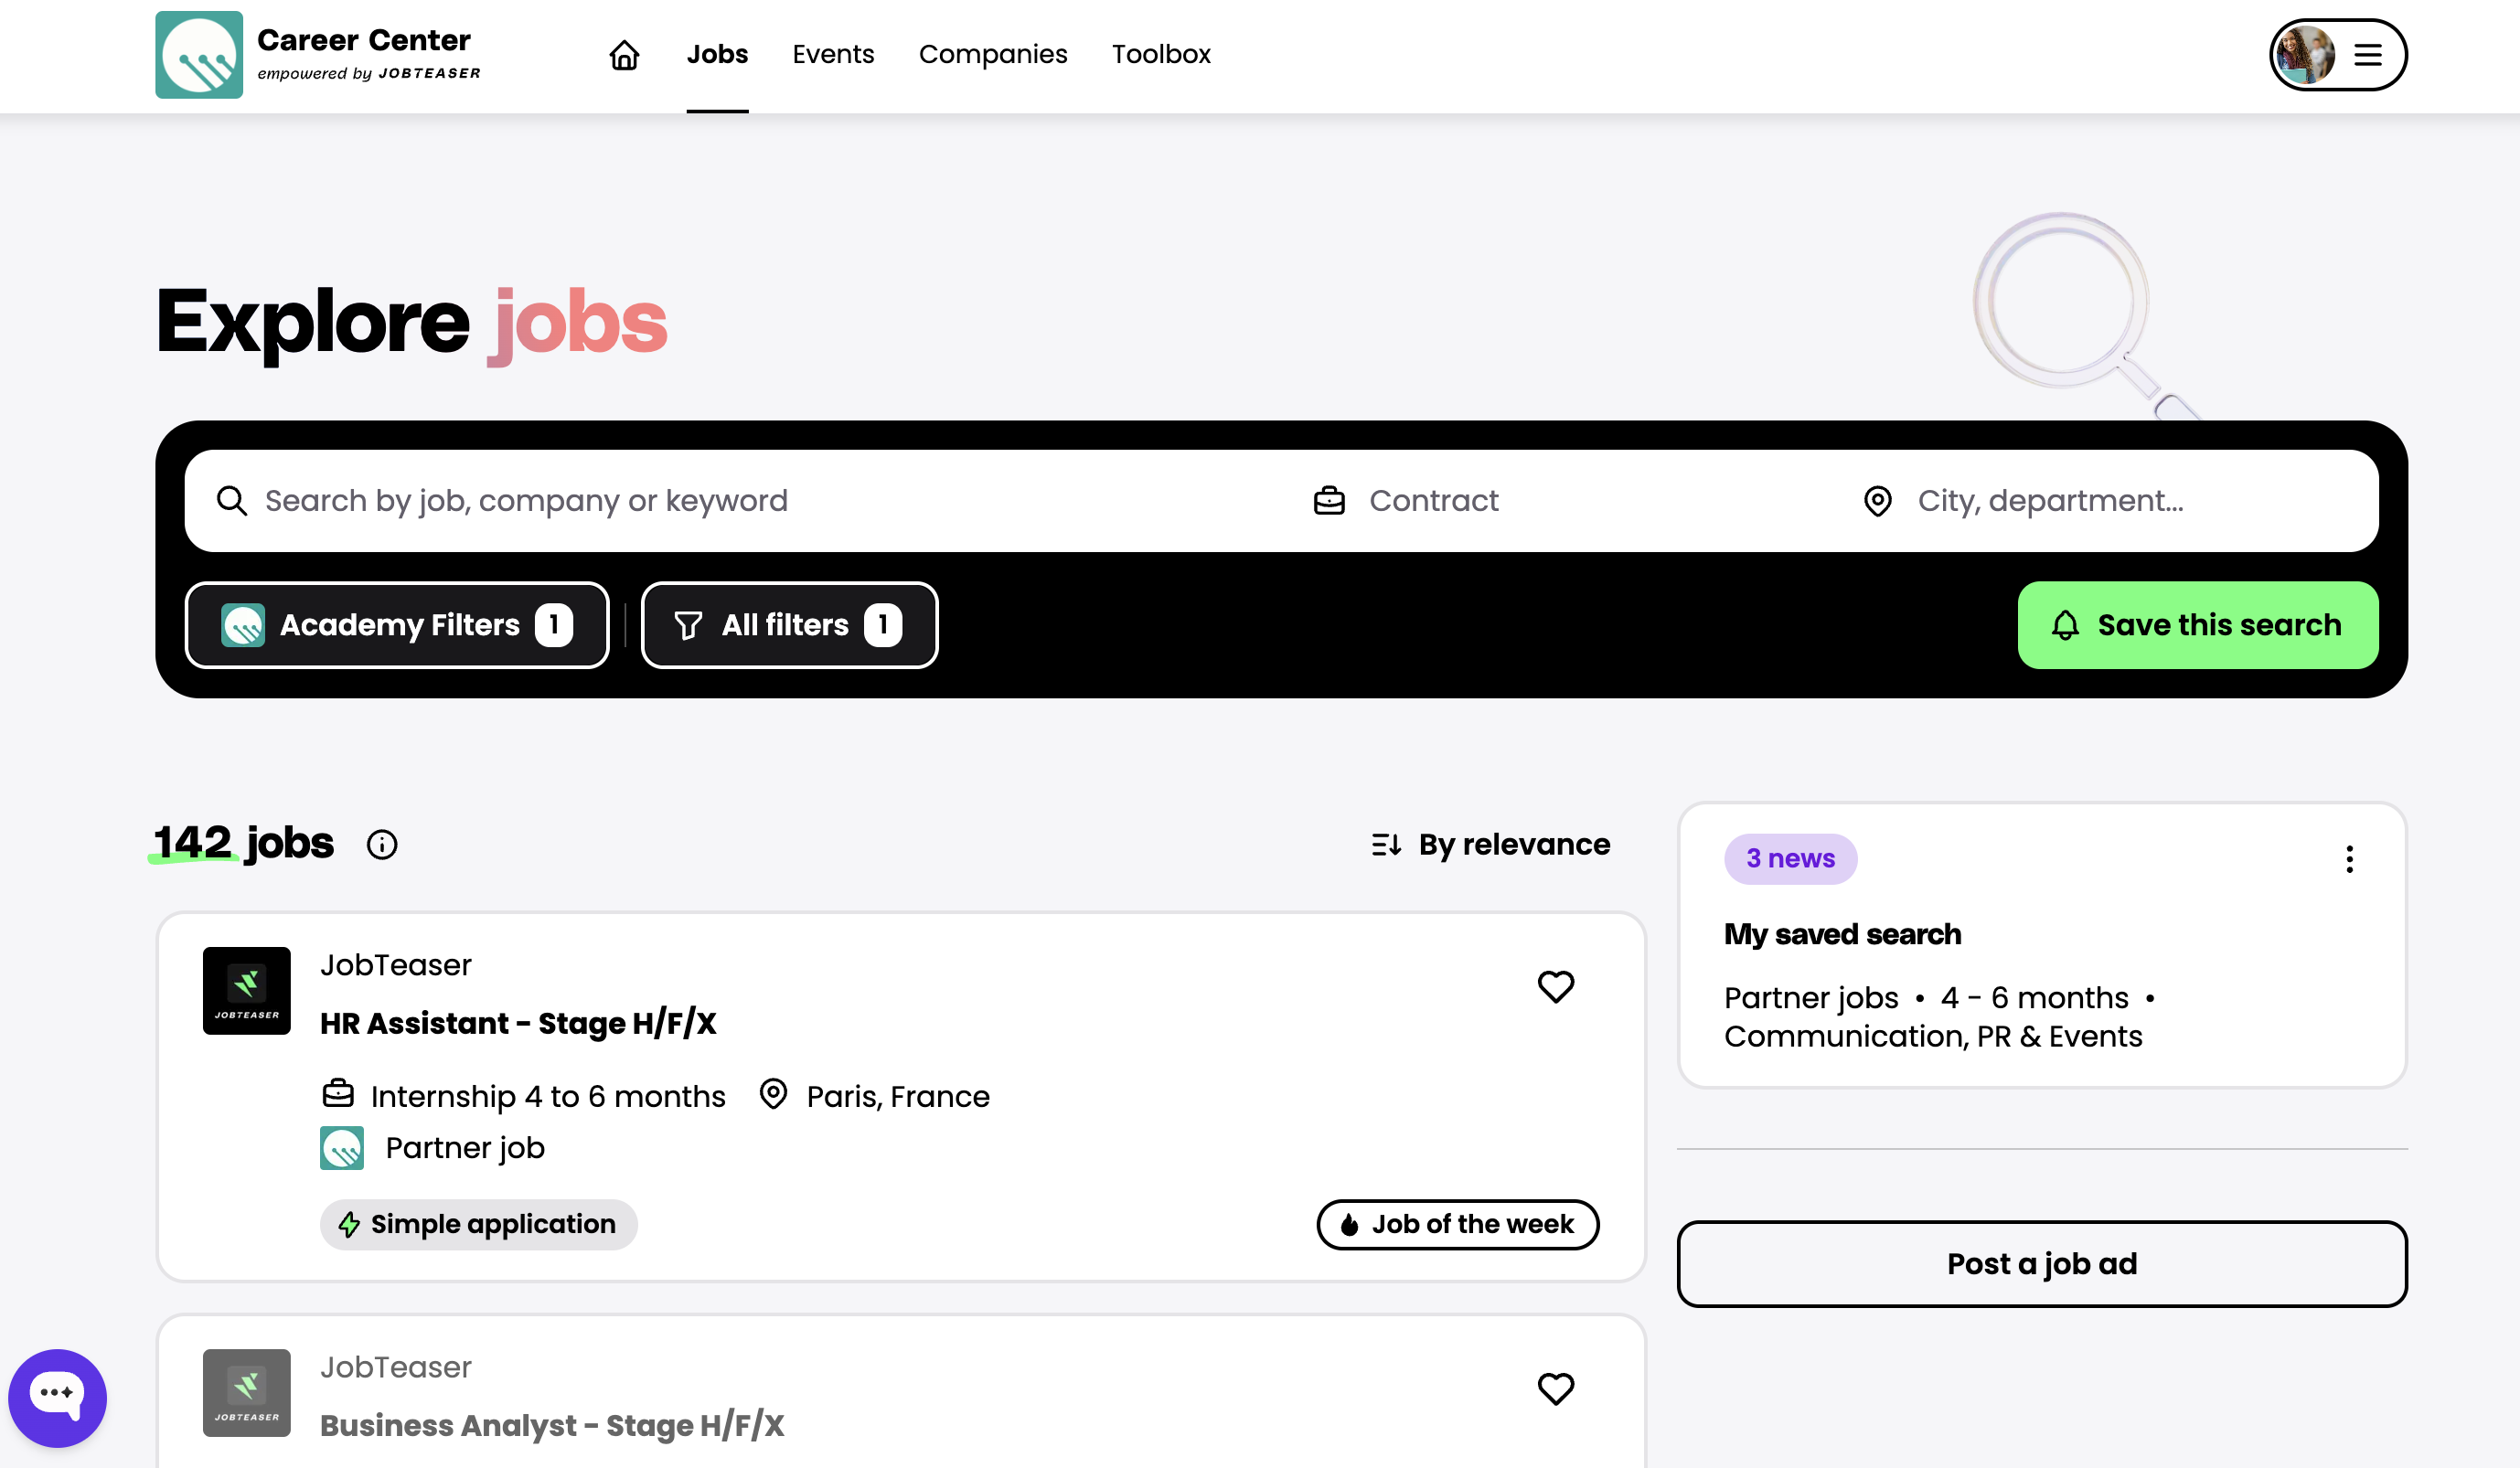
Task: Switch to the Events tab
Action: pos(833,55)
